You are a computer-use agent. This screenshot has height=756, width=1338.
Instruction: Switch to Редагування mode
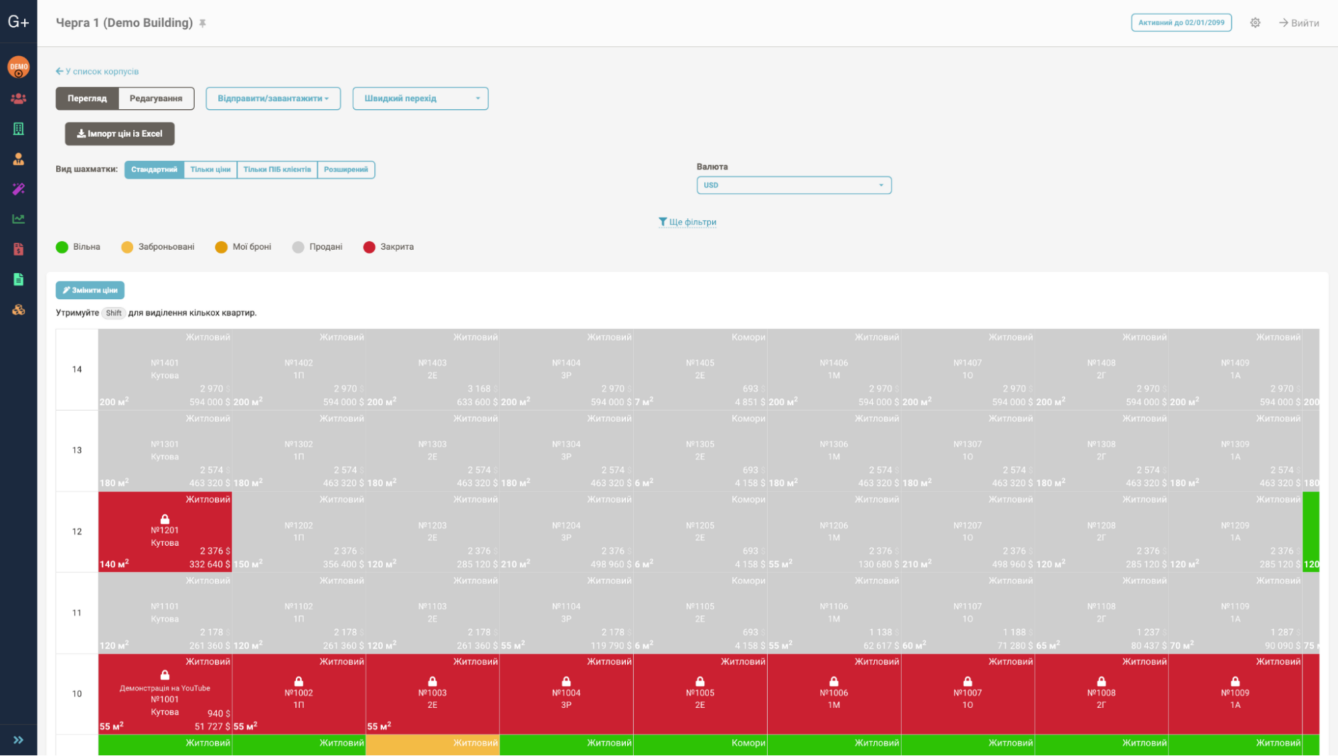tap(156, 98)
